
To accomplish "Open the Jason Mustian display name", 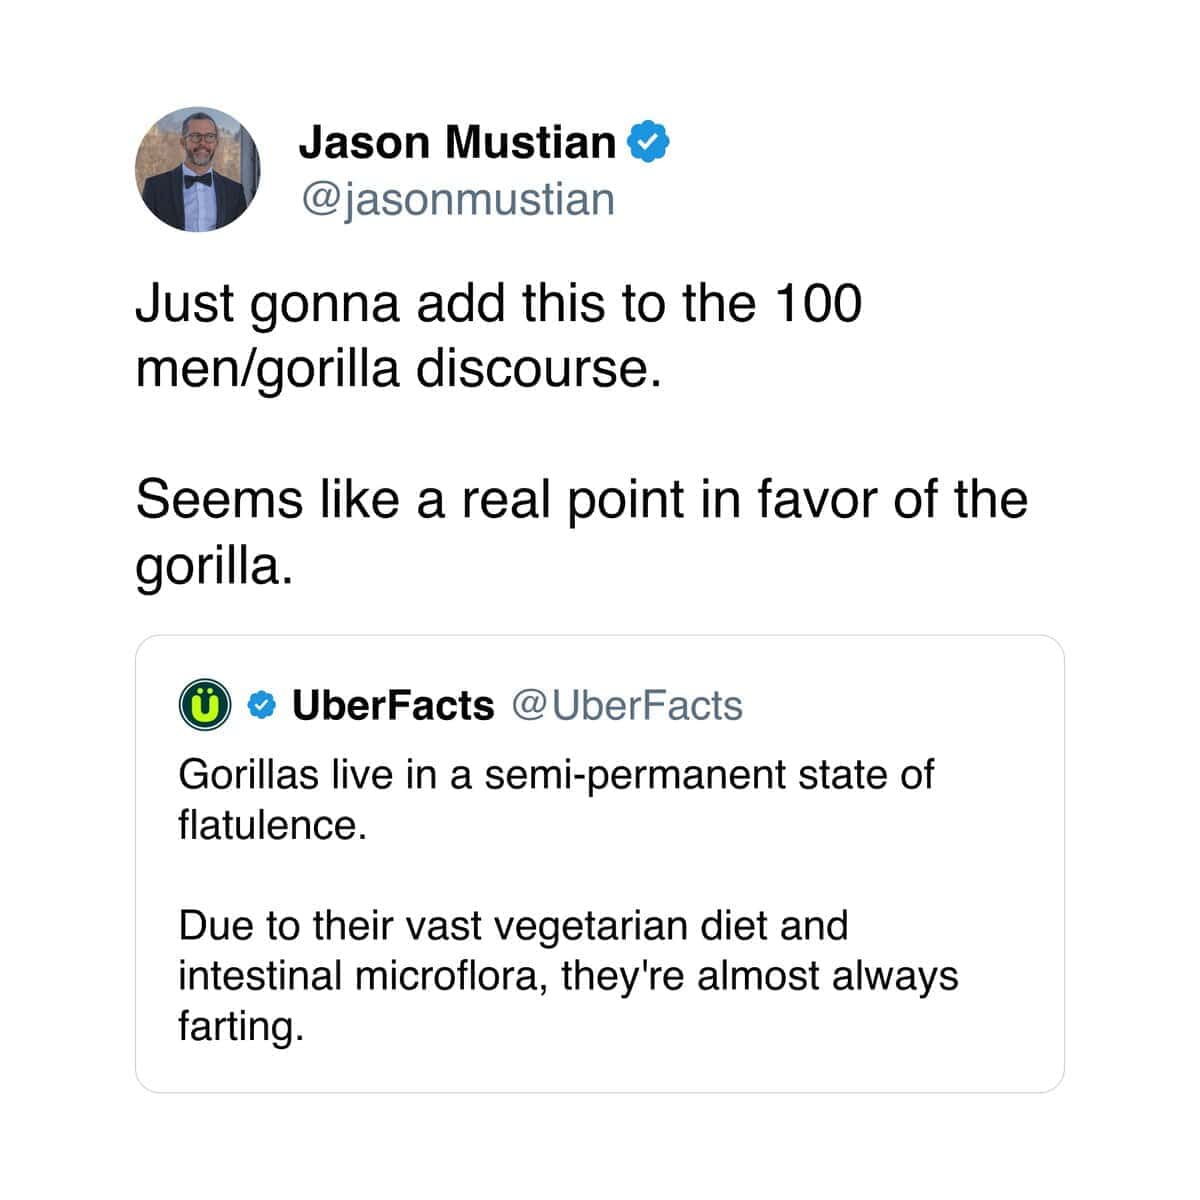I will [458, 142].
